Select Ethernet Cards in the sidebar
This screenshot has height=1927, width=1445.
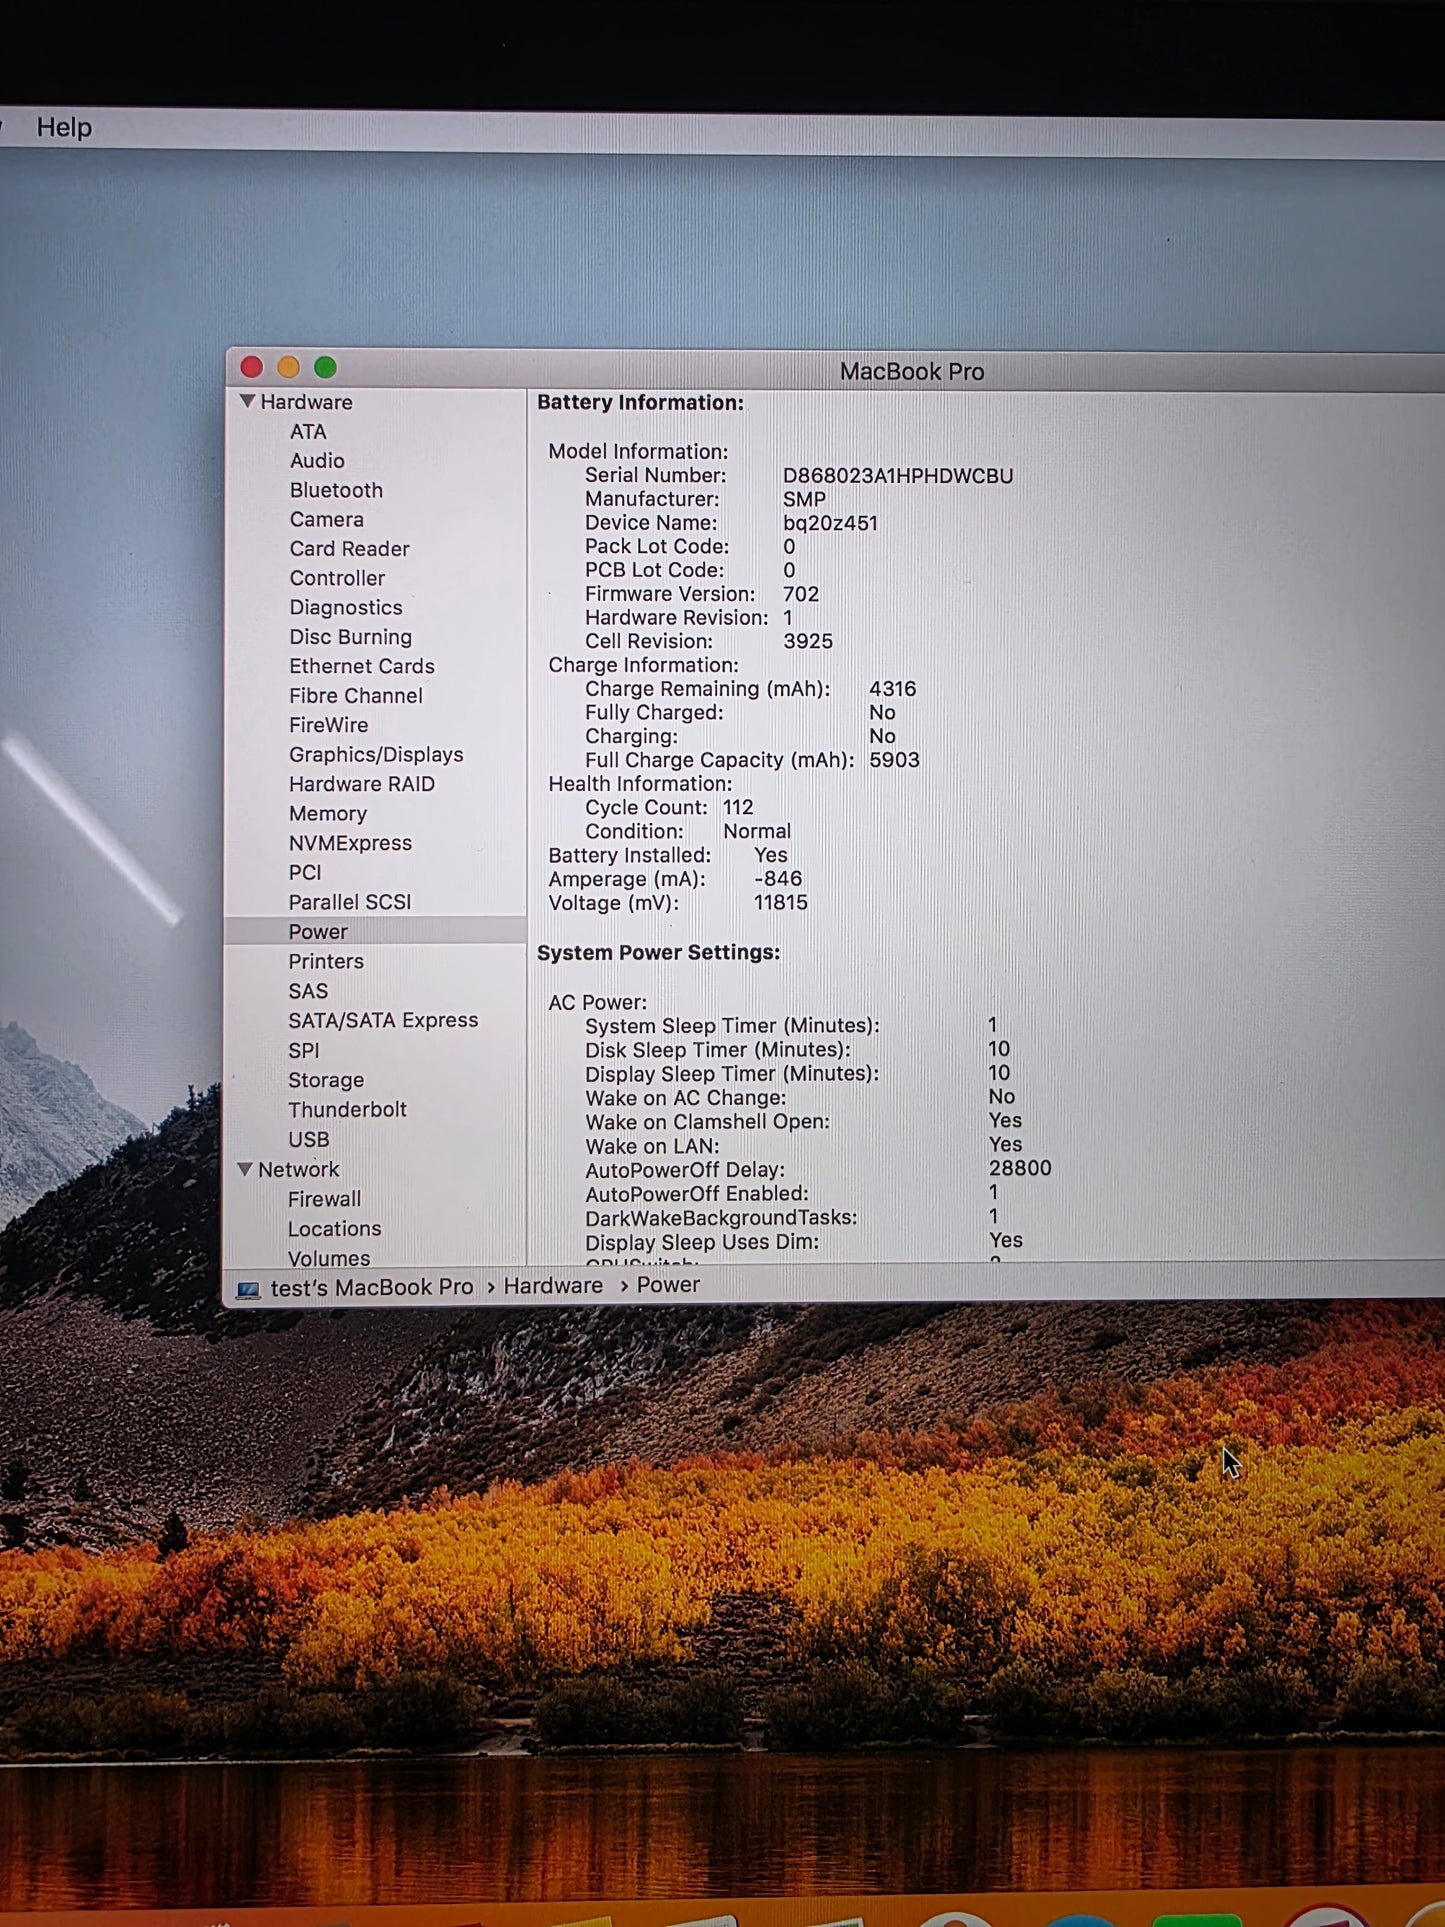361,666
